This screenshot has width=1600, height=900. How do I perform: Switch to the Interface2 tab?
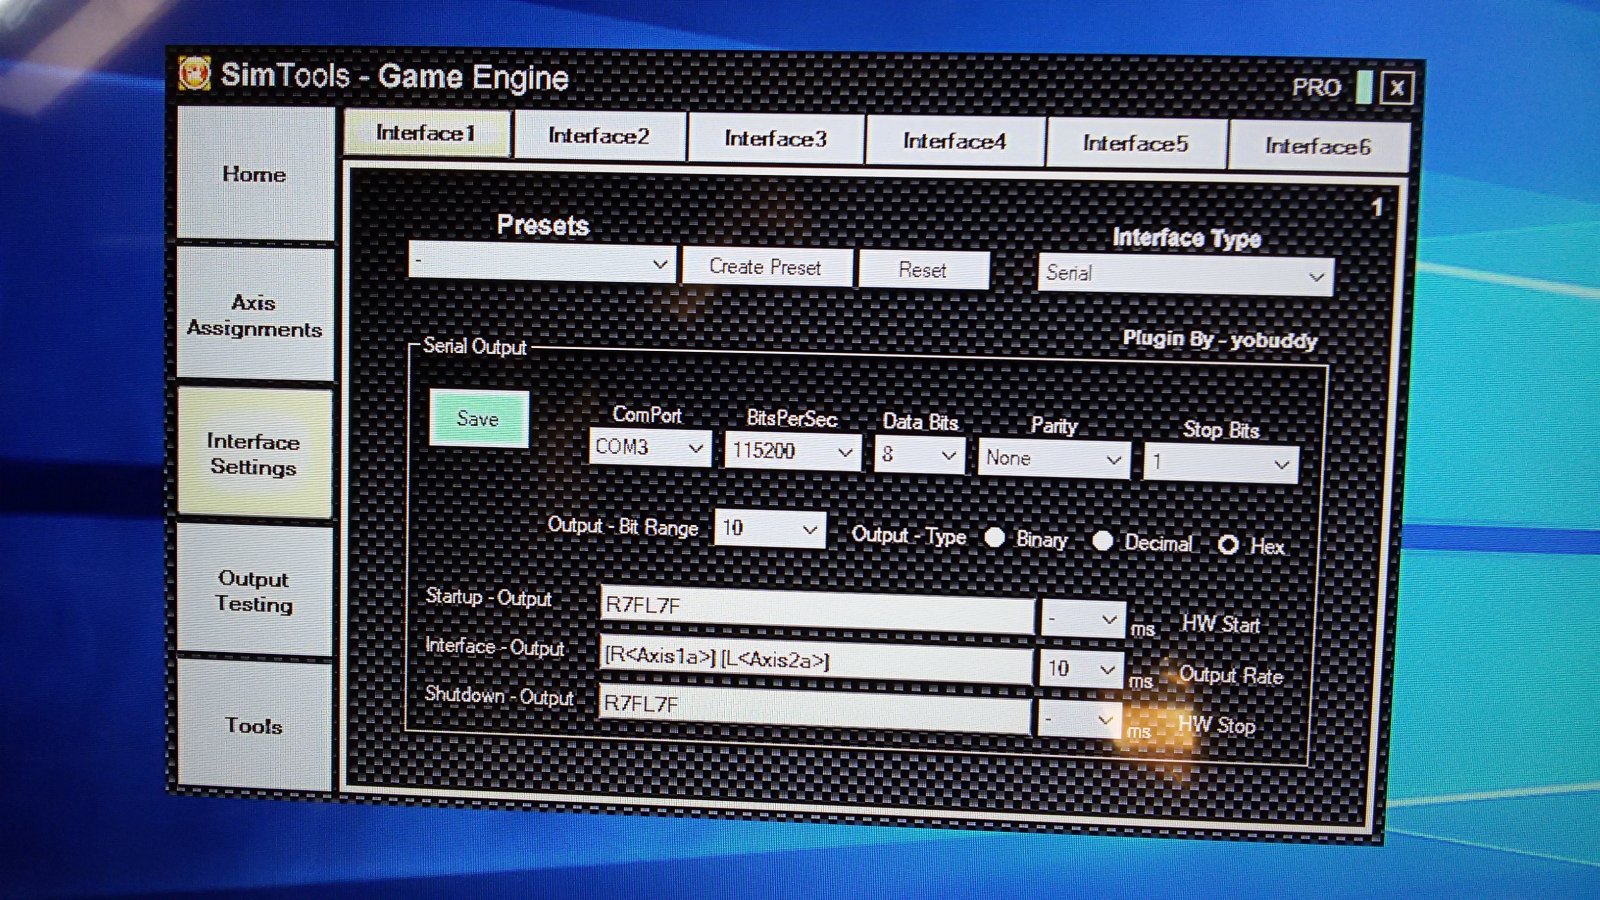(600, 136)
